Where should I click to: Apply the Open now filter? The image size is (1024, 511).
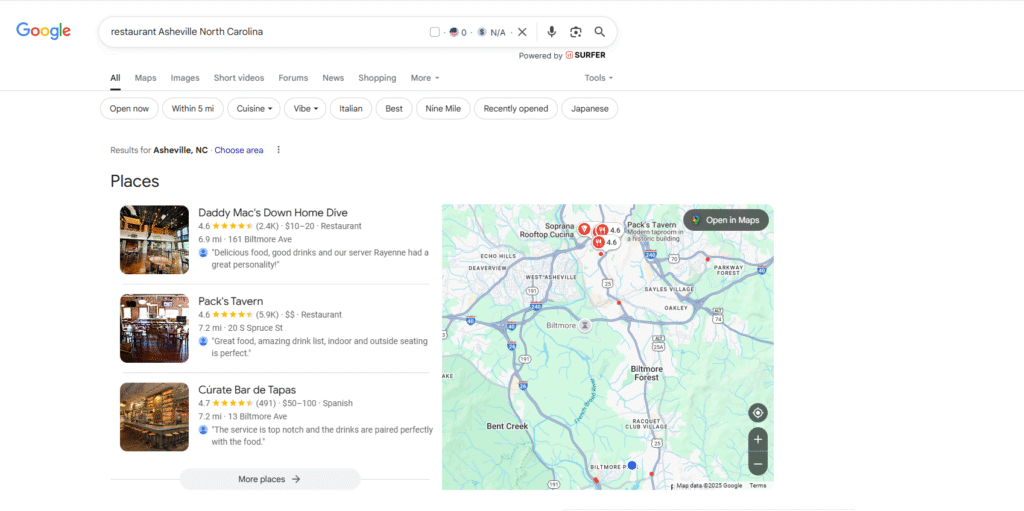click(x=129, y=108)
